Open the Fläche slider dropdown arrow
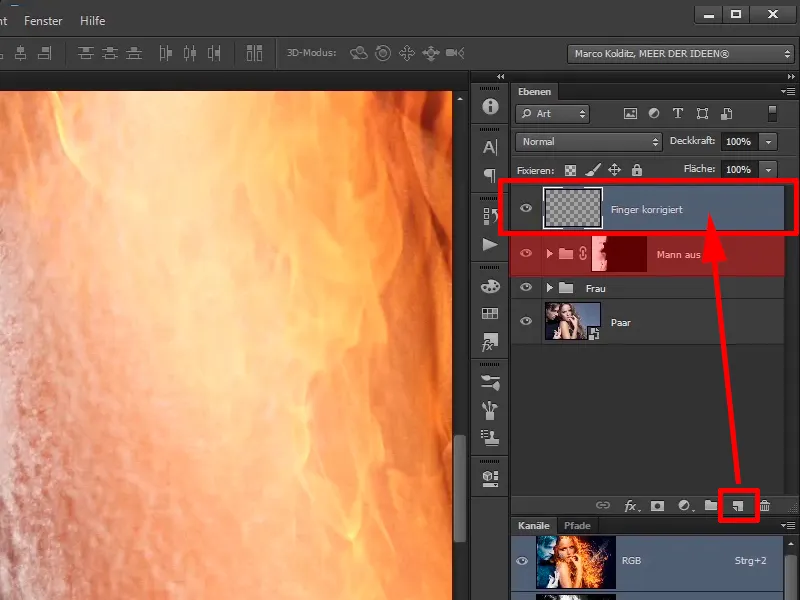This screenshot has height=600, width=800. coord(768,169)
